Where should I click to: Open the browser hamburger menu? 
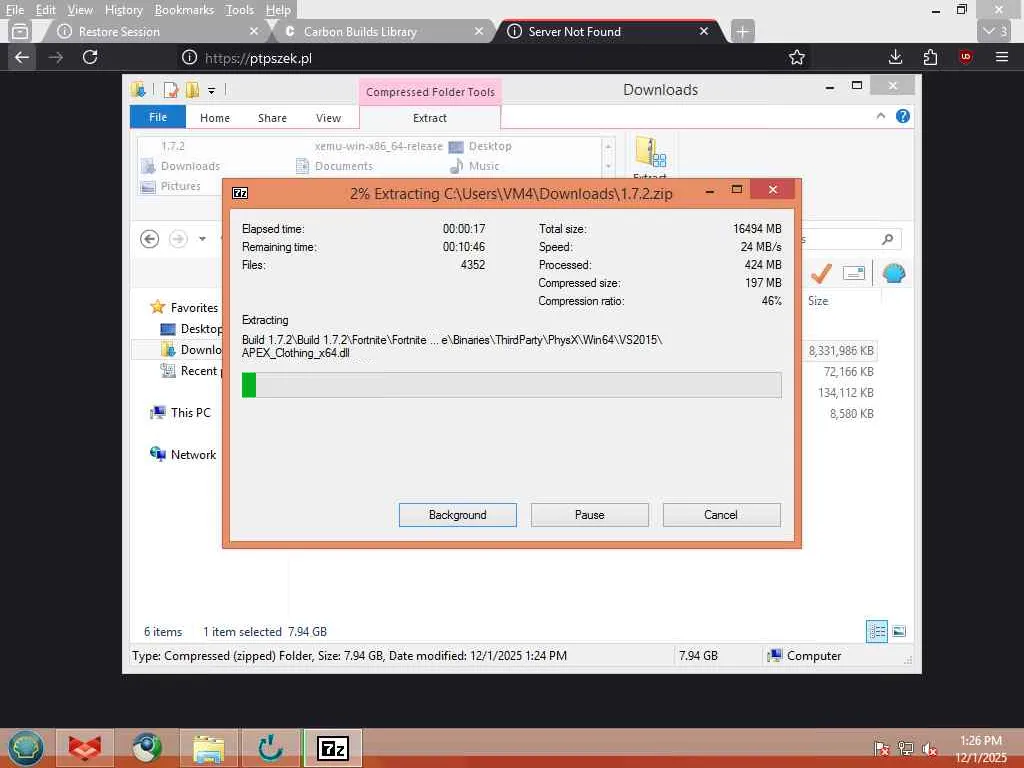1002,57
